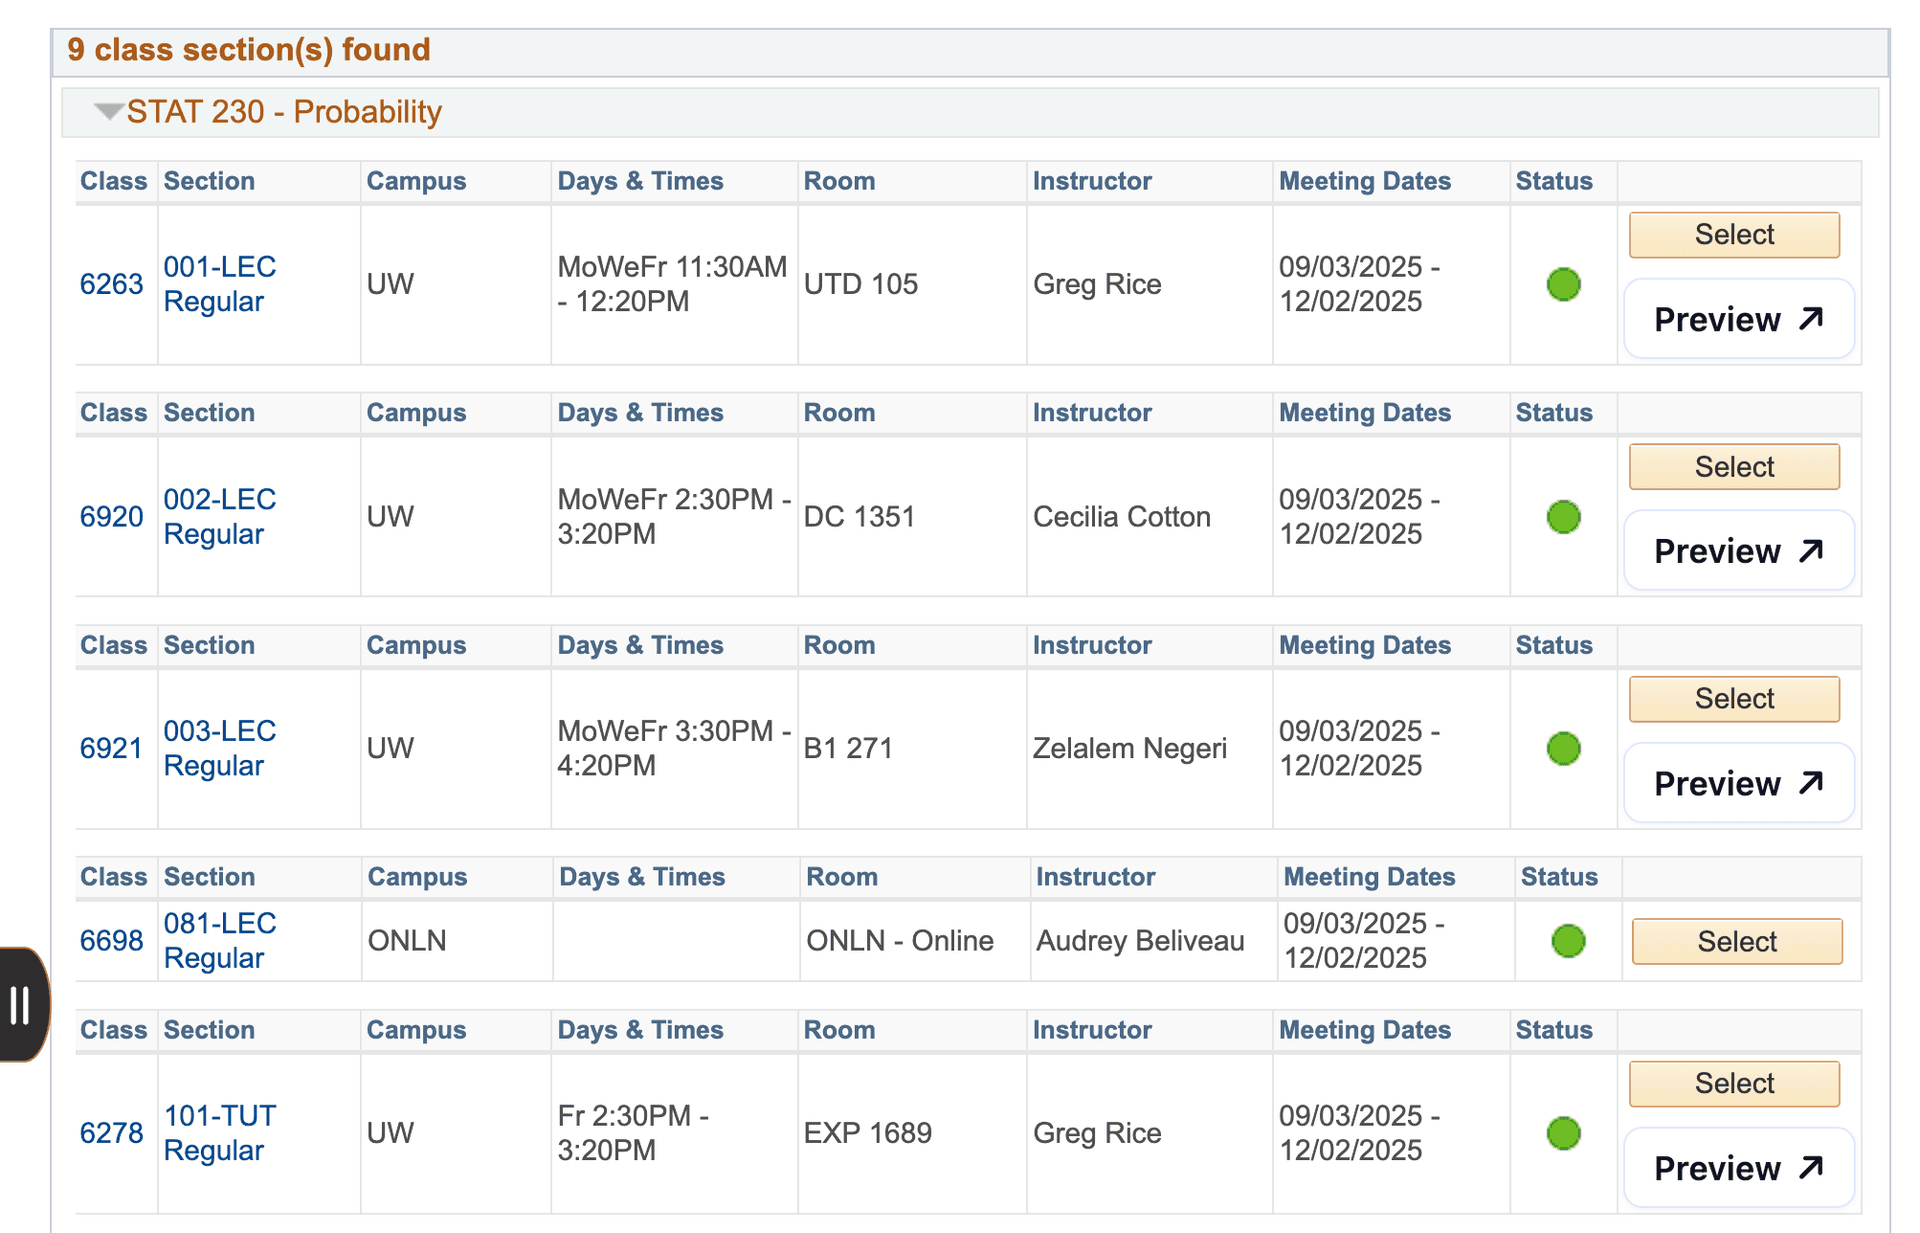Open the class 6263 details link
This screenshot has height=1233, width=1920.
pos(111,284)
